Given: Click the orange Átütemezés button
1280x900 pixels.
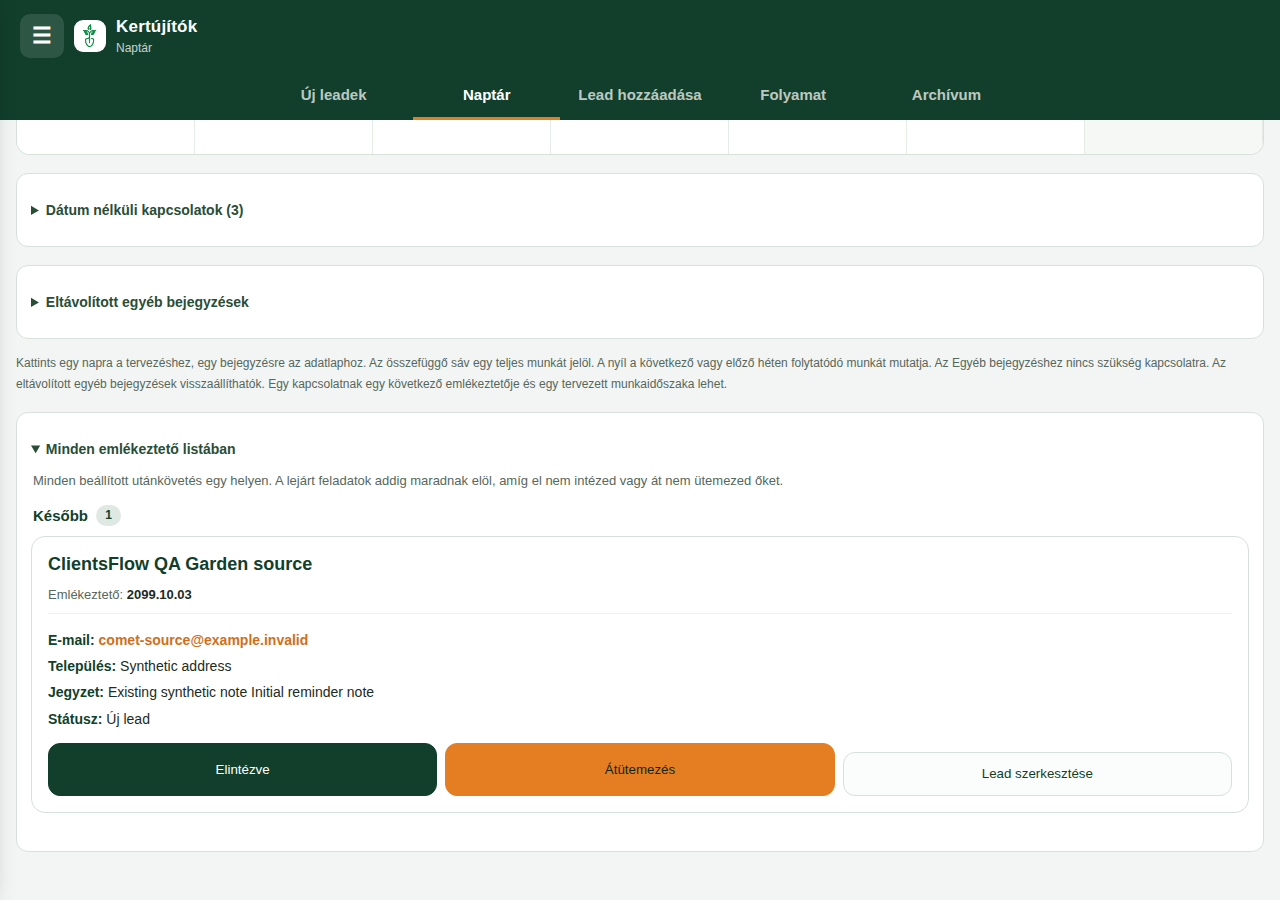Looking at the screenshot, I should pyautogui.click(x=640, y=769).
